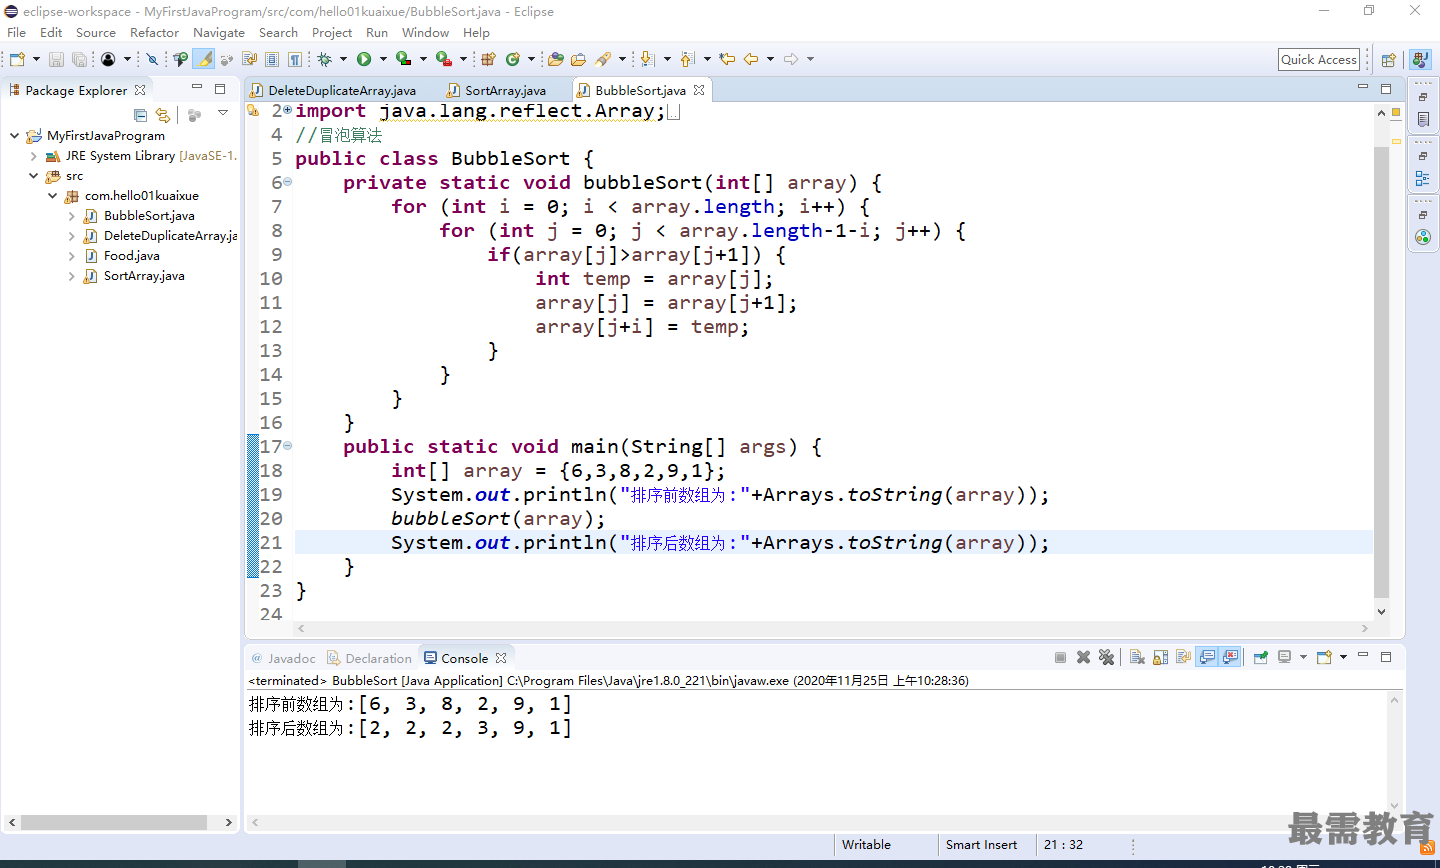Select DeleteDuplicateArray.java in Package Explorer
1440x868 pixels.
click(x=170, y=236)
